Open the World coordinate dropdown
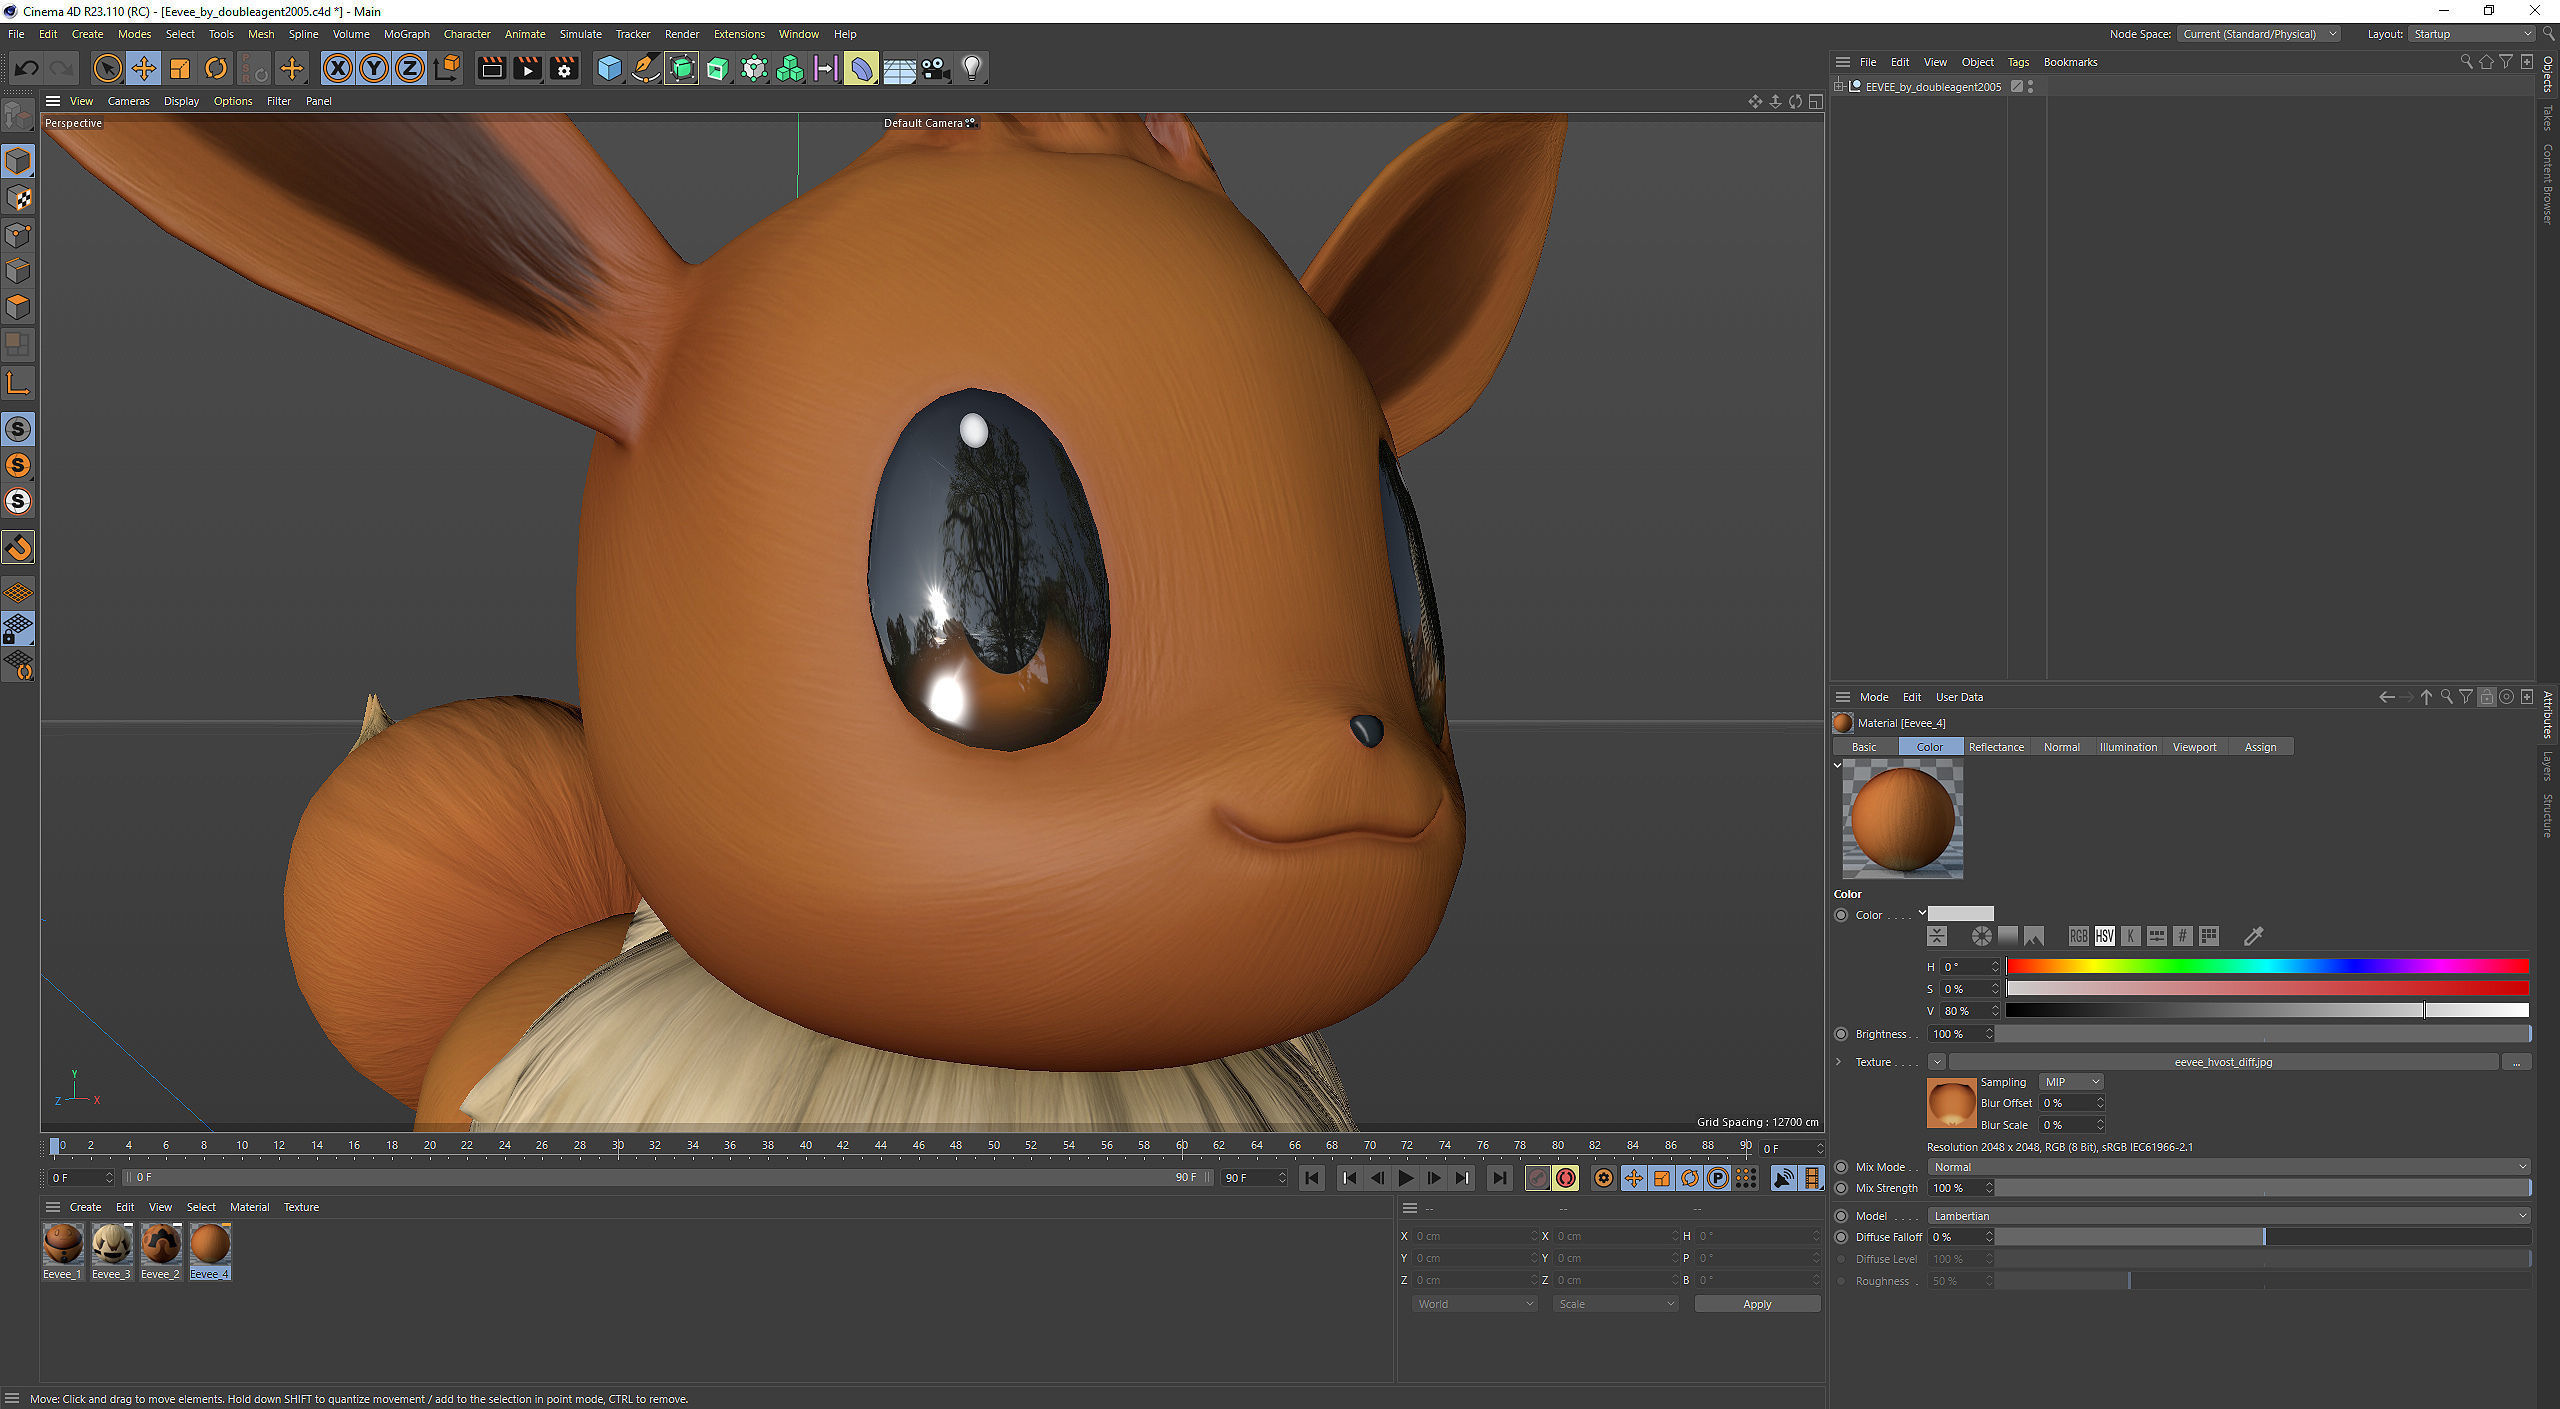Screen dimensions: 2560x1409 click(x=1474, y=1304)
